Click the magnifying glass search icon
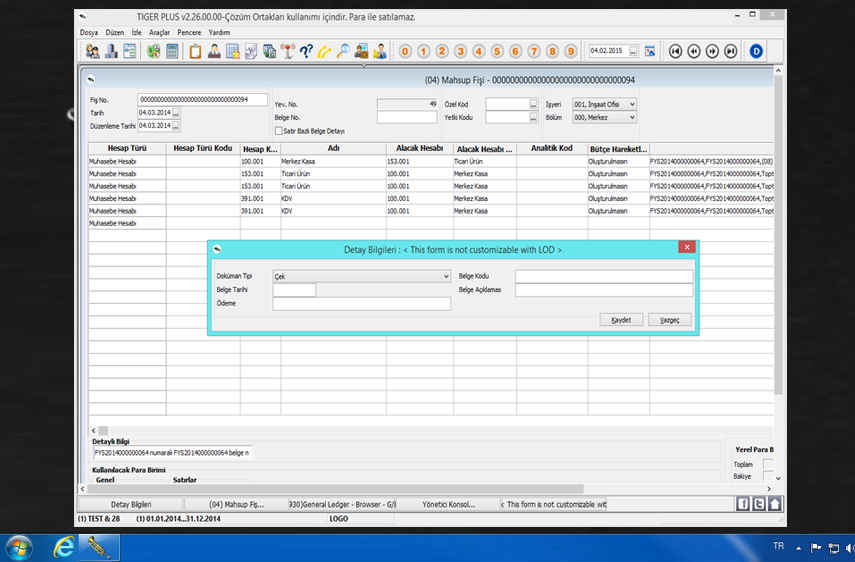Viewport: 855px width, 562px height. pyautogui.click(x=343, y=51)
